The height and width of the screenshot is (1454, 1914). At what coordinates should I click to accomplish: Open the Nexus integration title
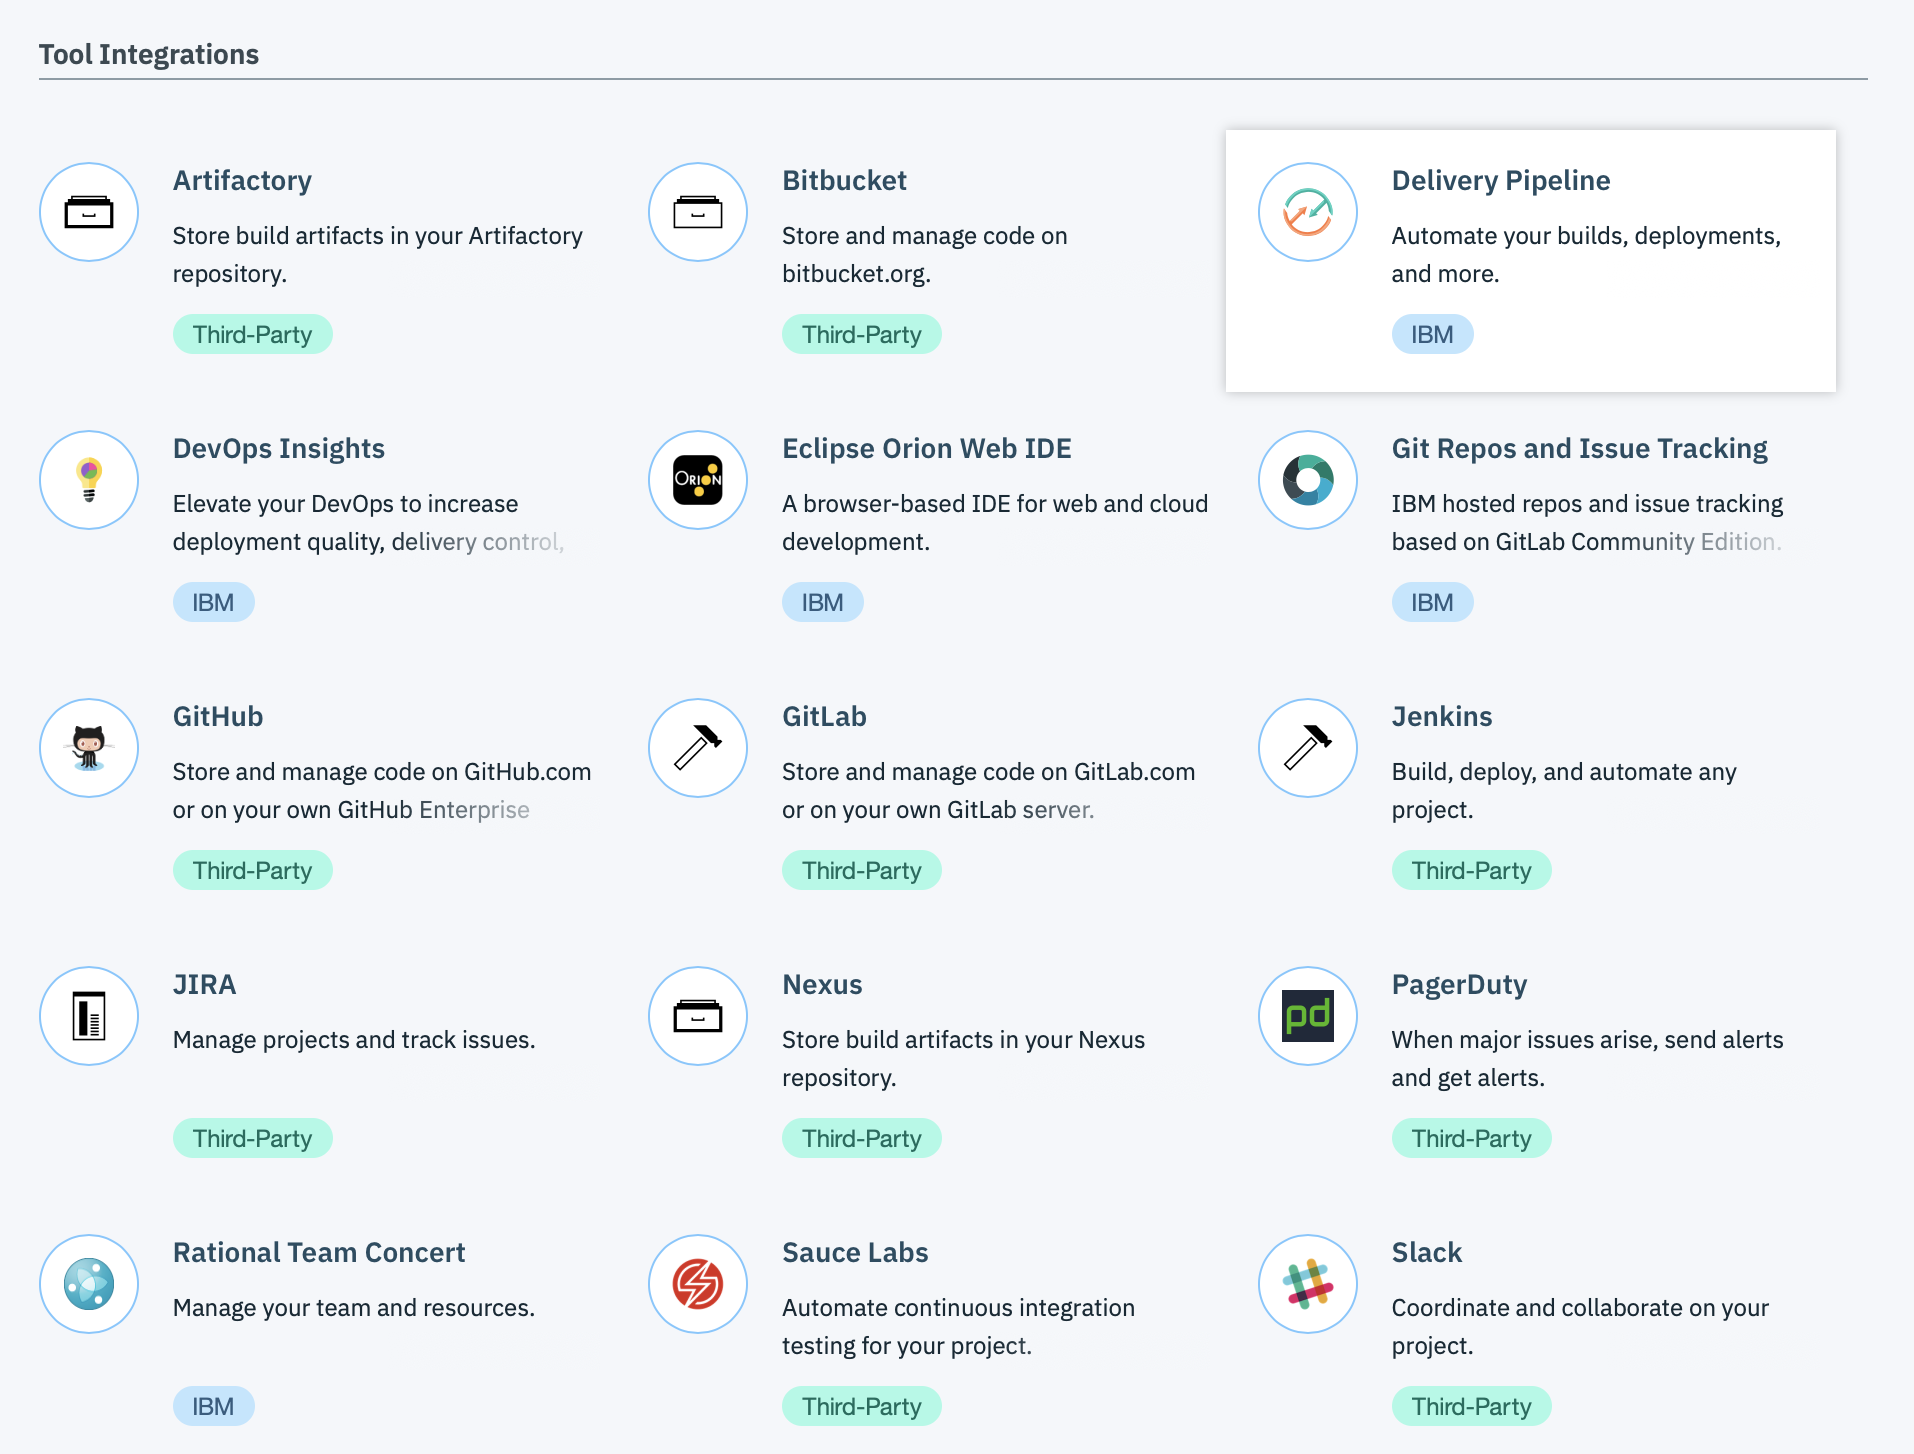click(821, 985)
